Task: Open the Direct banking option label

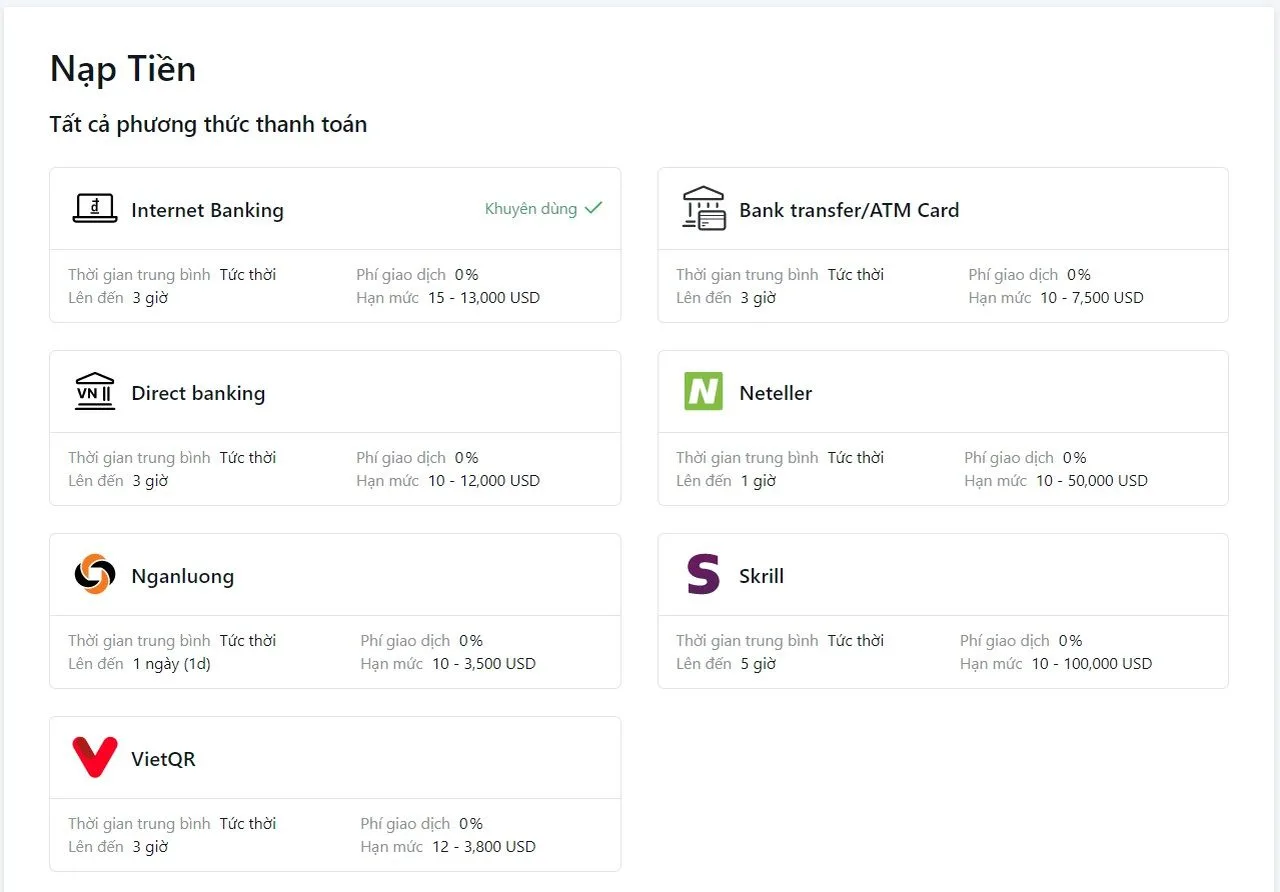Action: (198, 393)
